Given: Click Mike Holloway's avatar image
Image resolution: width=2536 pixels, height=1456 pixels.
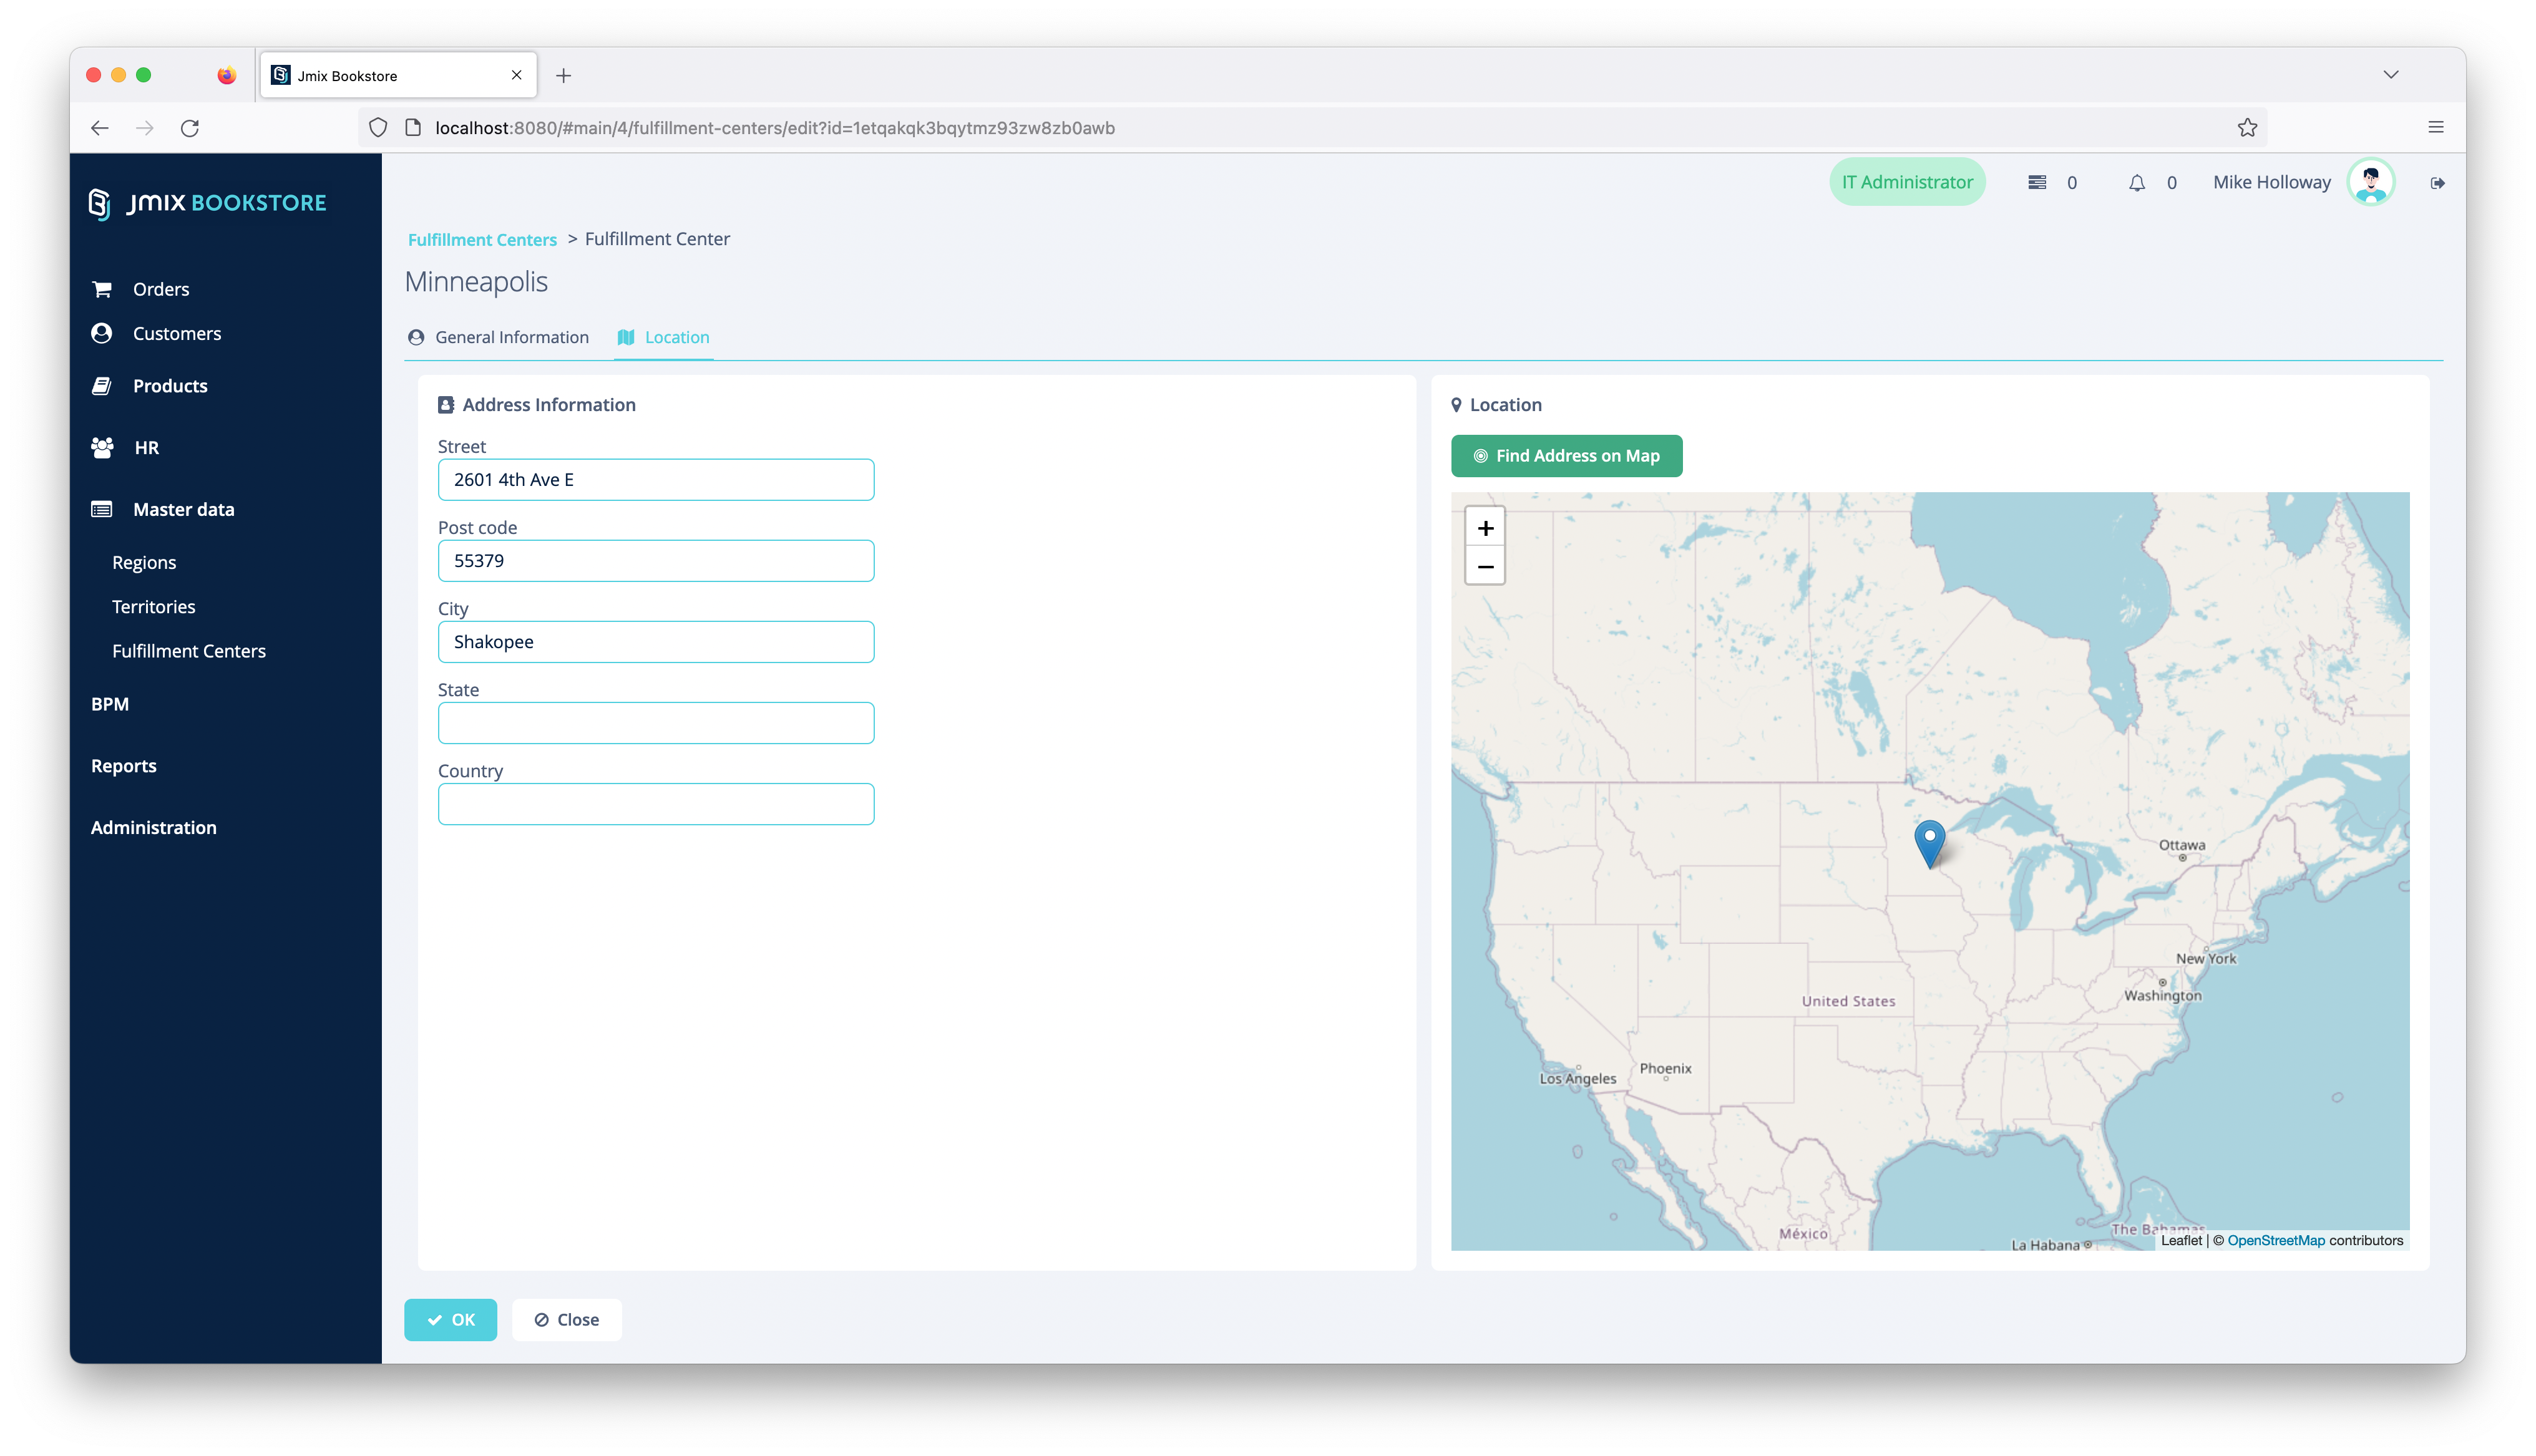Looking at the screenshot, I should (2370, 183).
